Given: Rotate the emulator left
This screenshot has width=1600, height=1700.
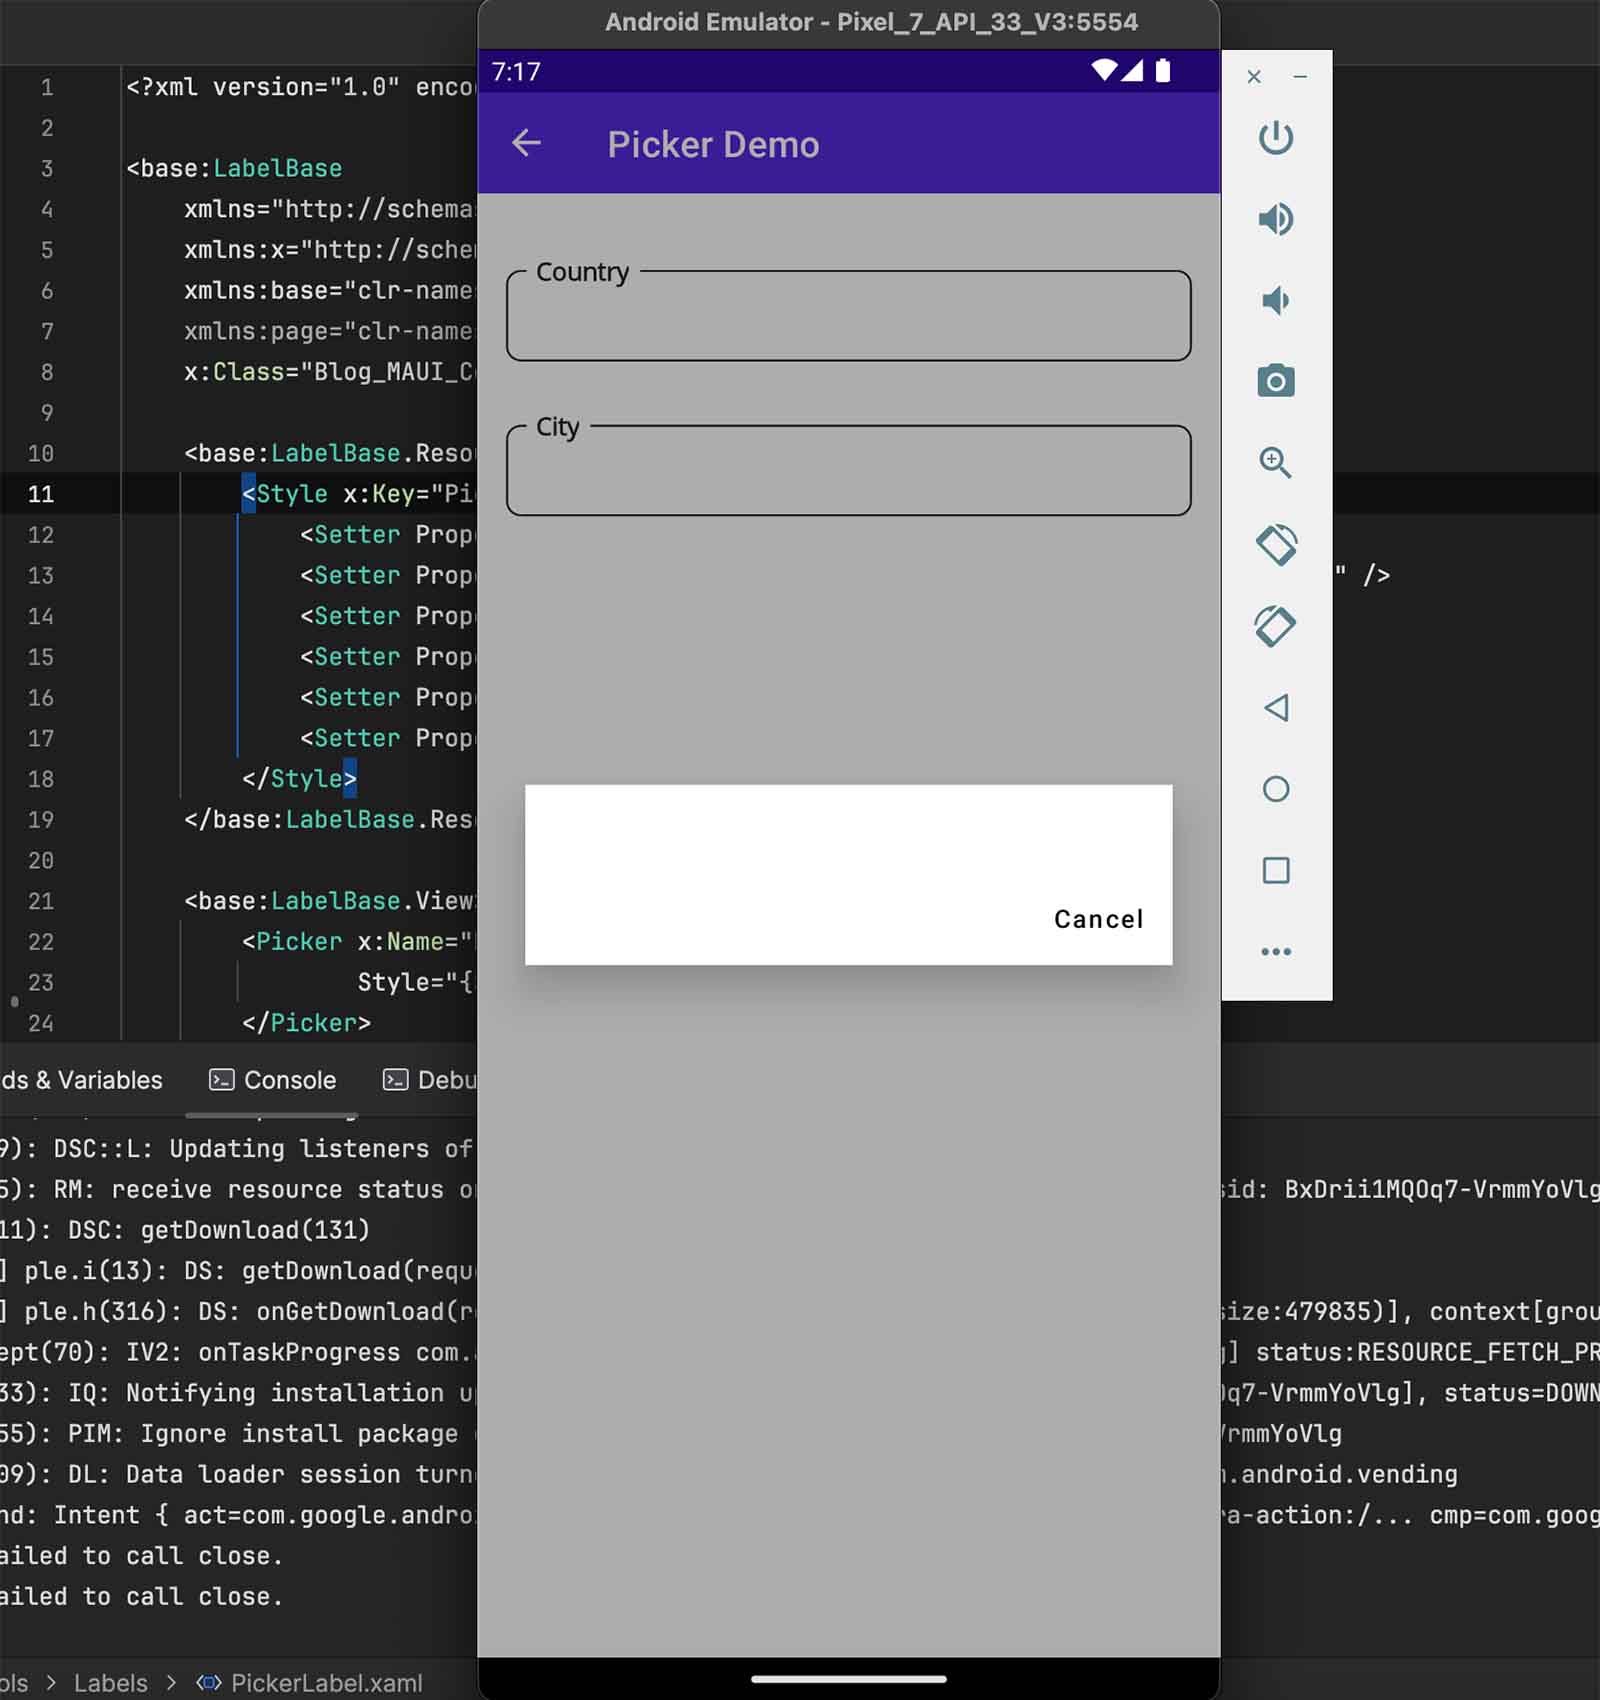Looking at the screenshot, I should (x=1276, y=545).
